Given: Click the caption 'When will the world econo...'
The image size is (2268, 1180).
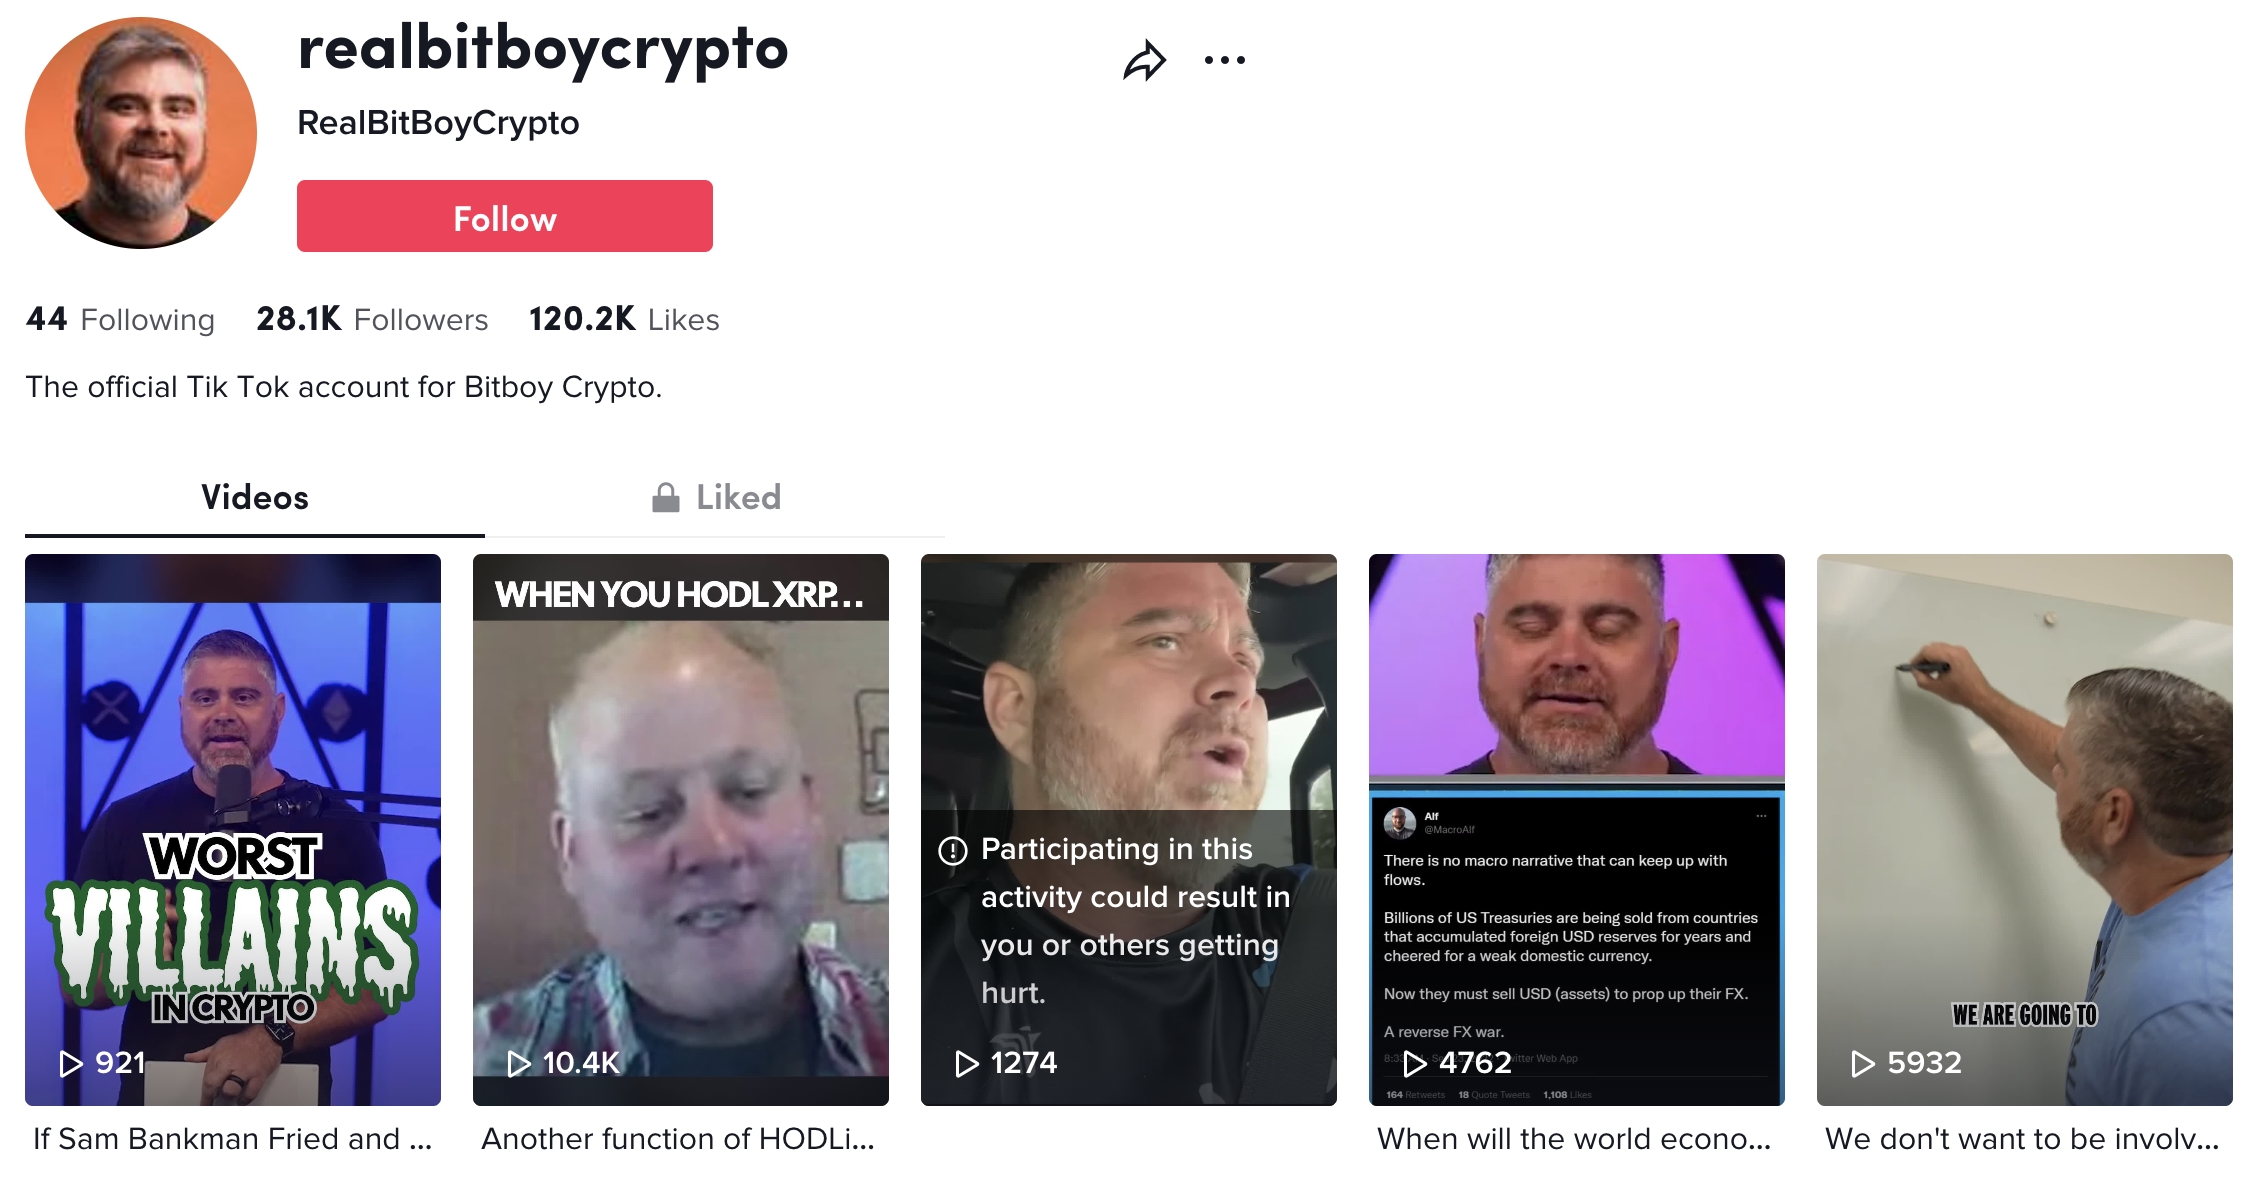Looking at the screenshot, I should pyautogui.click(x=1574, y=1139).
